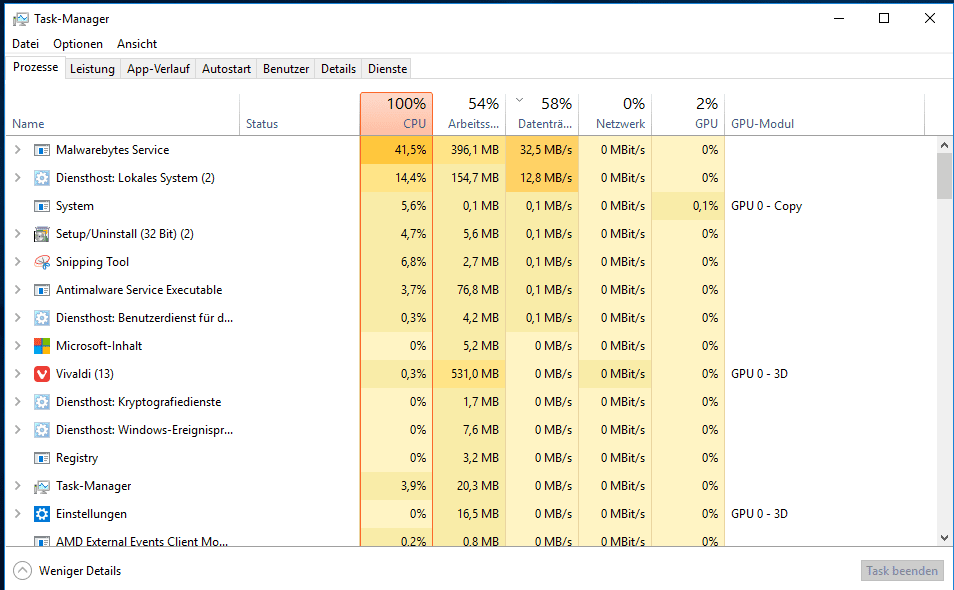Expand Diensthost: Lokales System (2) group
Screen dimensions: 954x590
click(x=18, y=178)
